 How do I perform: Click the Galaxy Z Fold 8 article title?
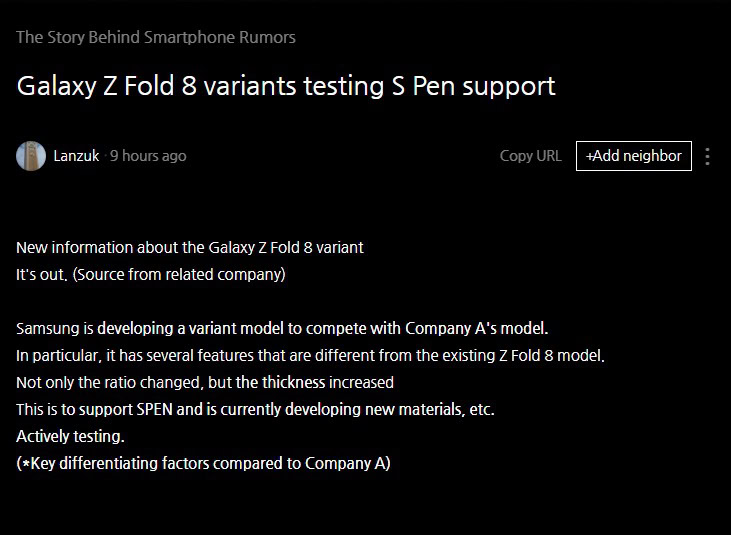(x=286, y=86)
